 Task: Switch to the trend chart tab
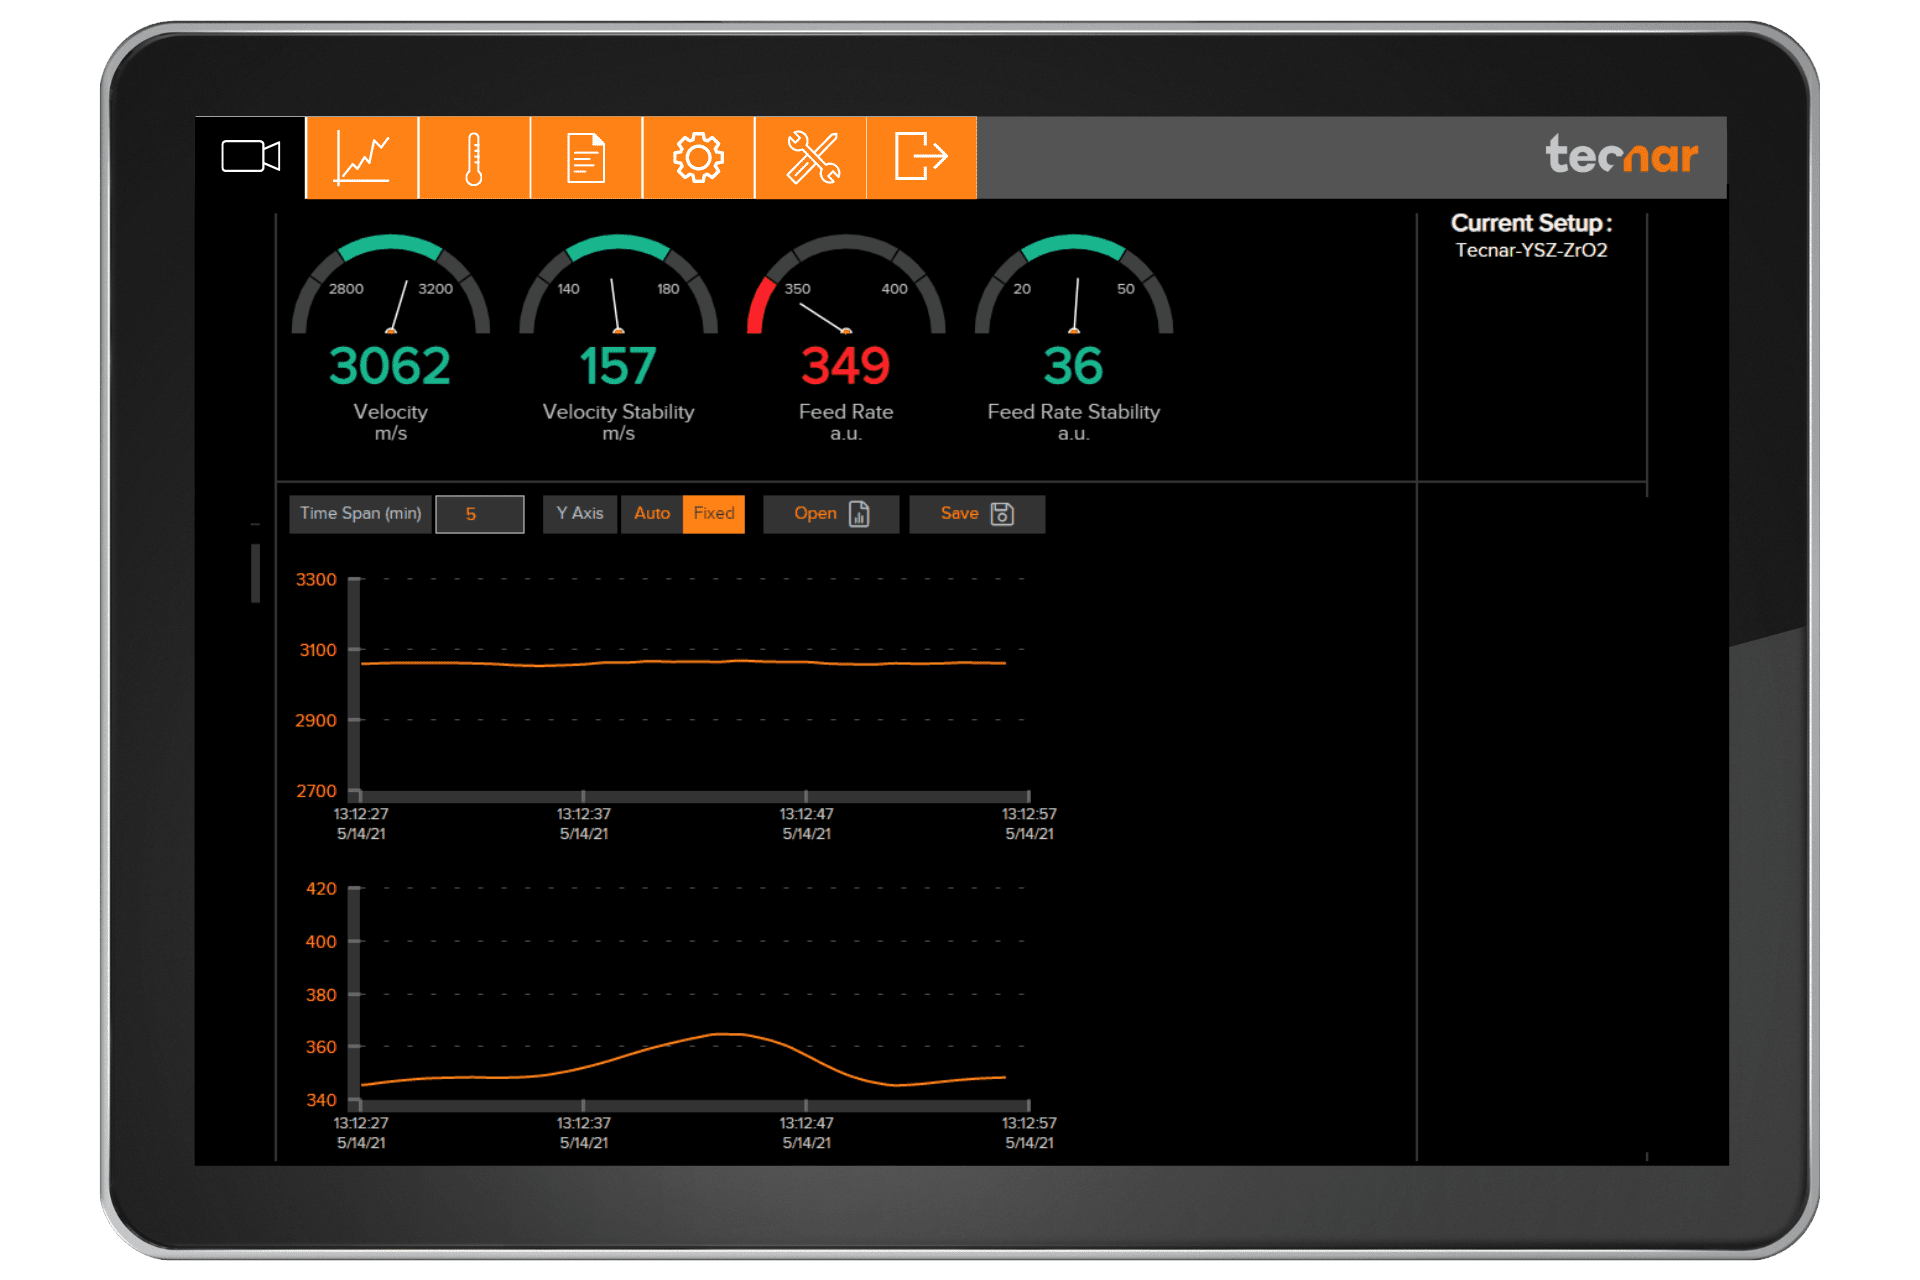click(x=362, y=157)
